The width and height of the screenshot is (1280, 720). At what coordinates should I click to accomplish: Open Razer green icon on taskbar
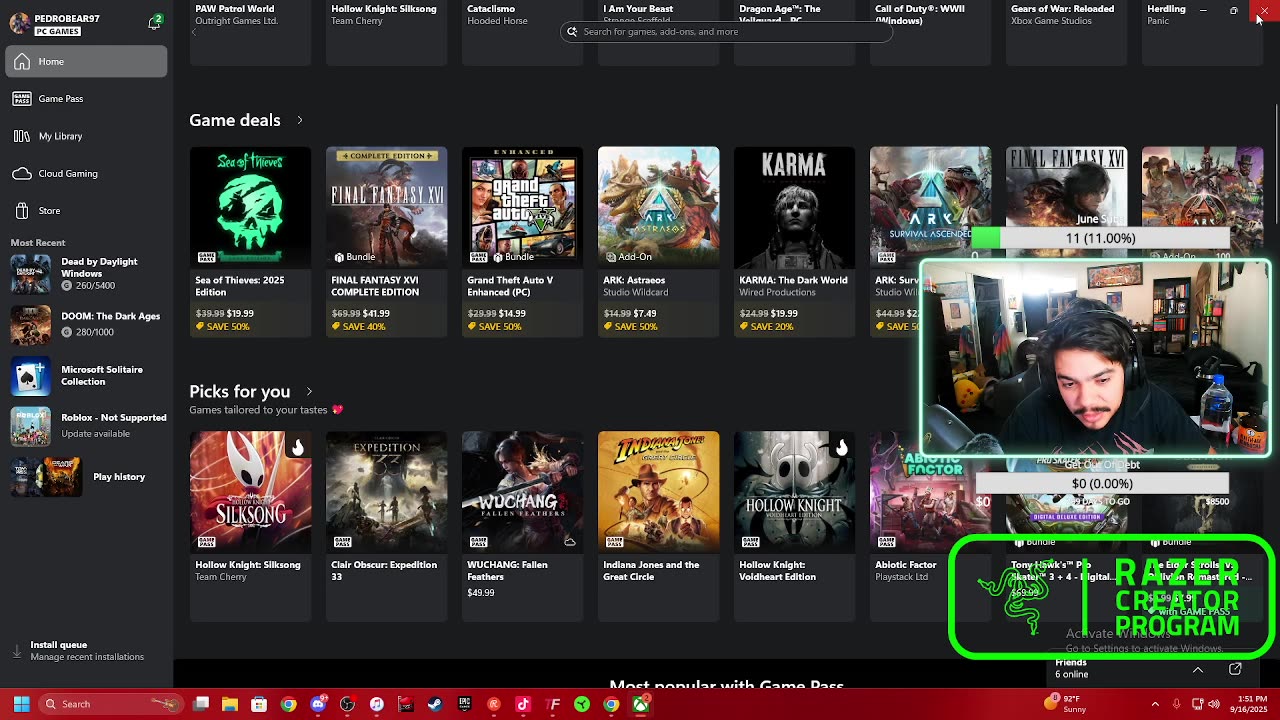[581, 704]
